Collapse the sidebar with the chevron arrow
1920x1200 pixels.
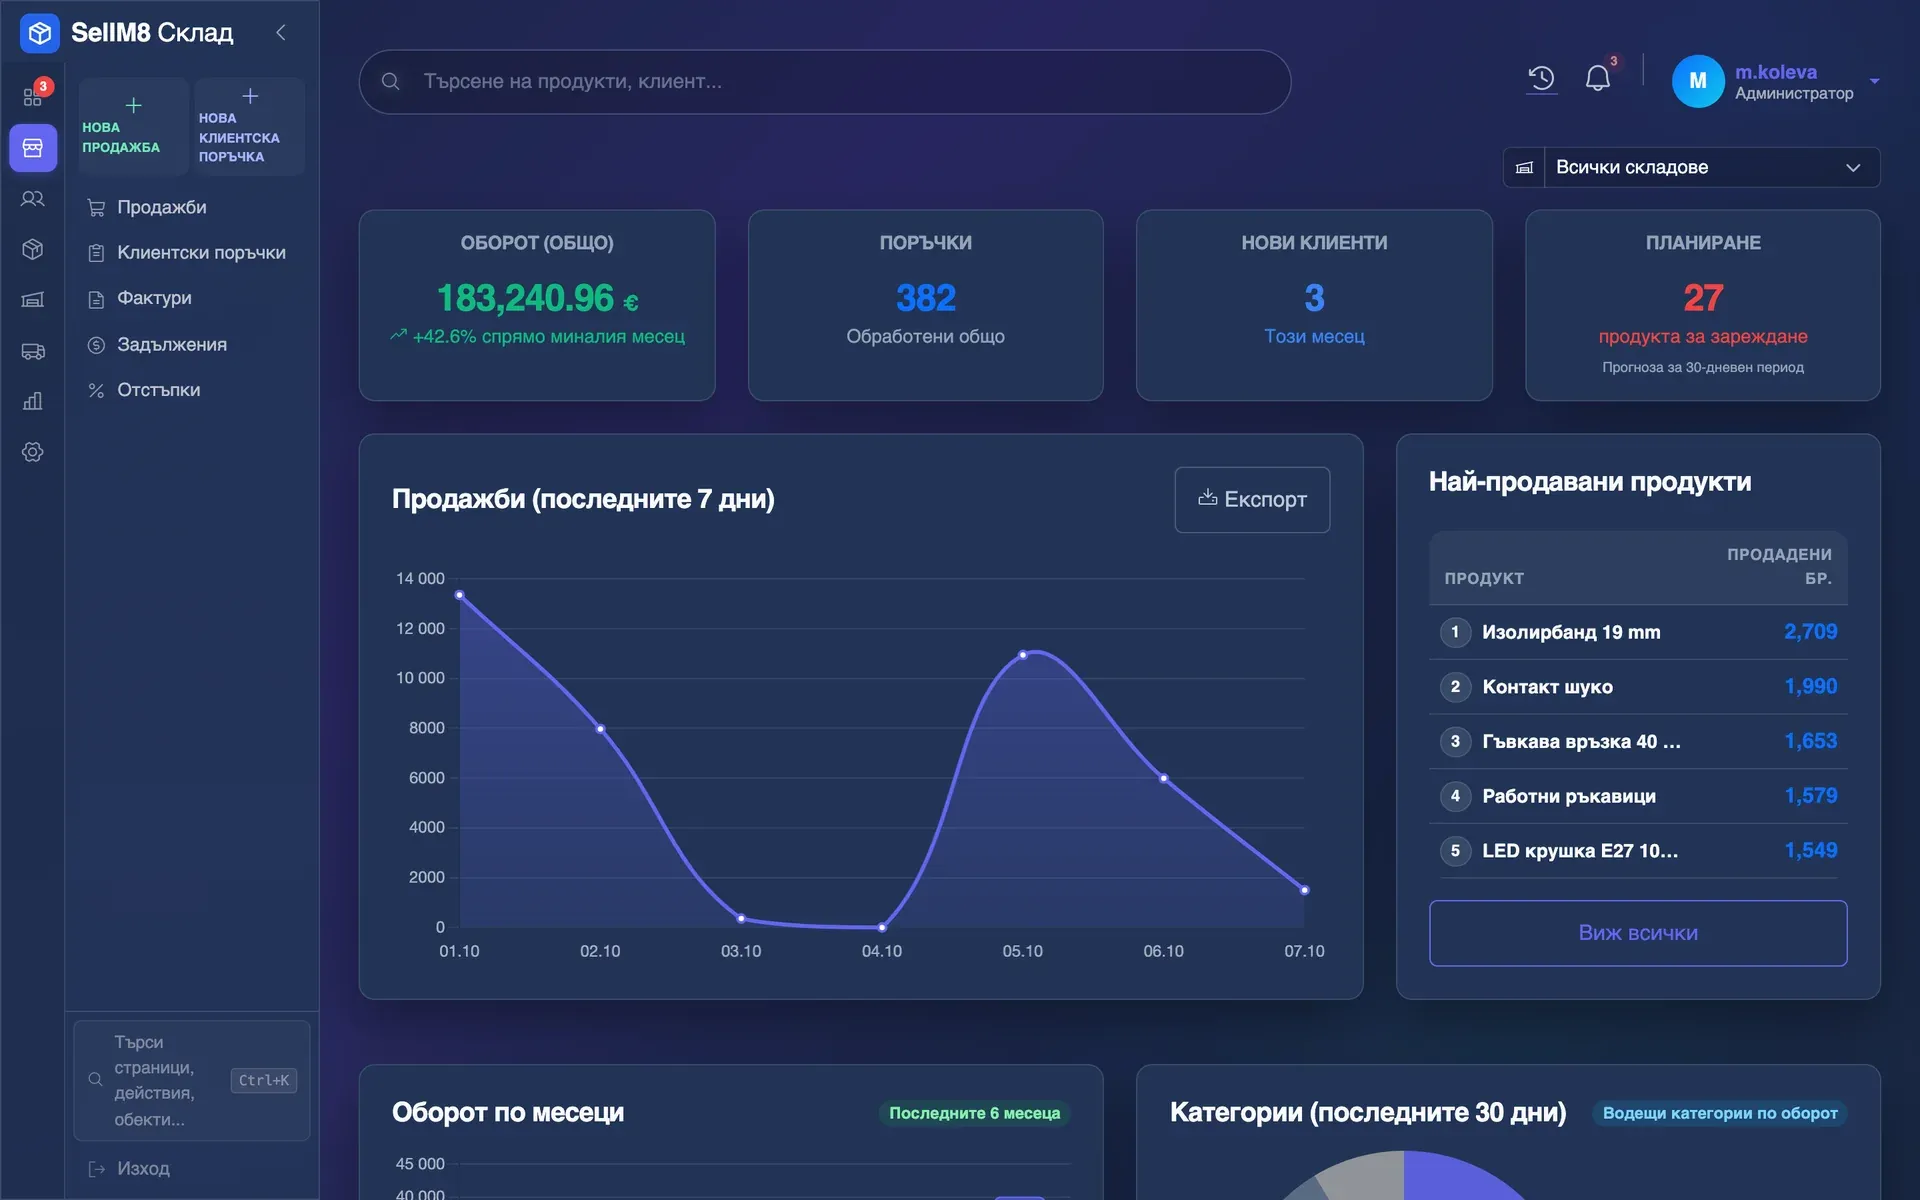tap(281, 33)
